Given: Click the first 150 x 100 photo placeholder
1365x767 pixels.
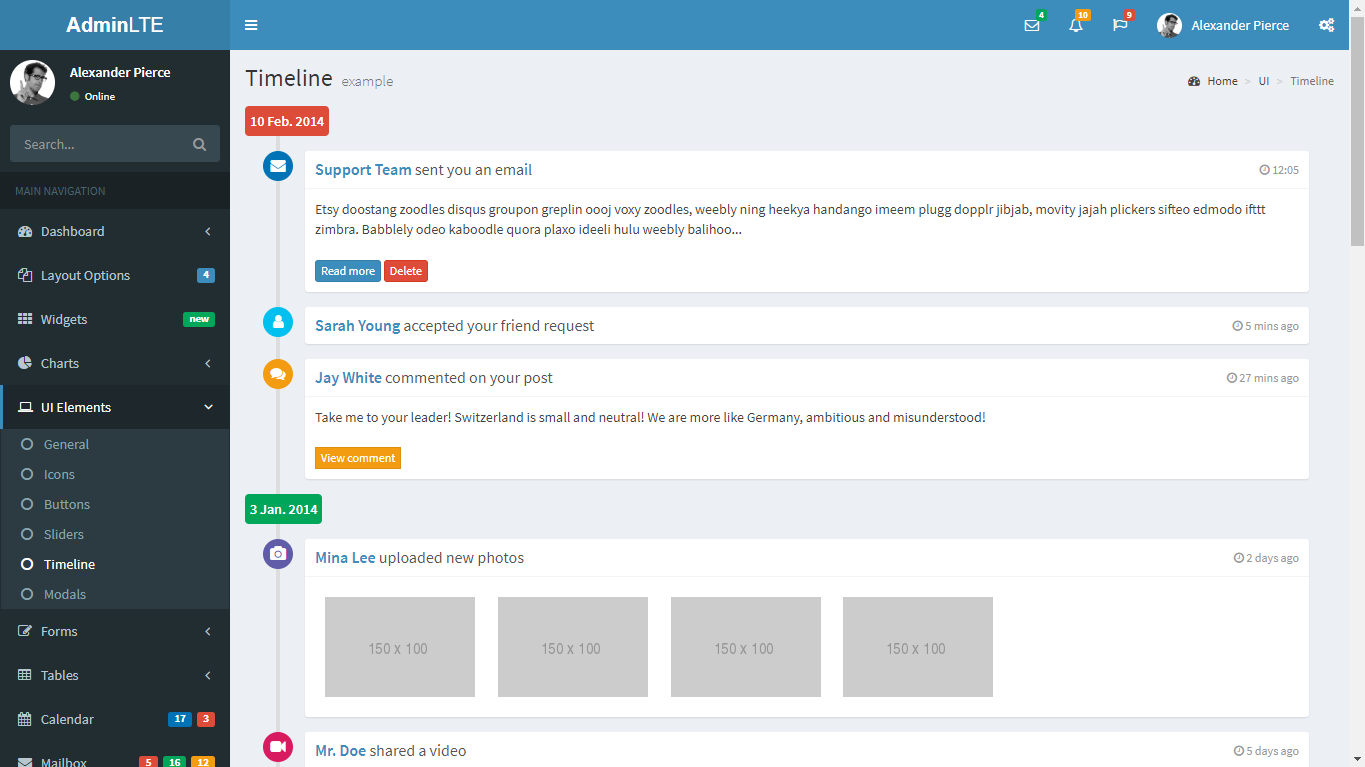Looking at the screenshot, I should [x=399, y=646].
